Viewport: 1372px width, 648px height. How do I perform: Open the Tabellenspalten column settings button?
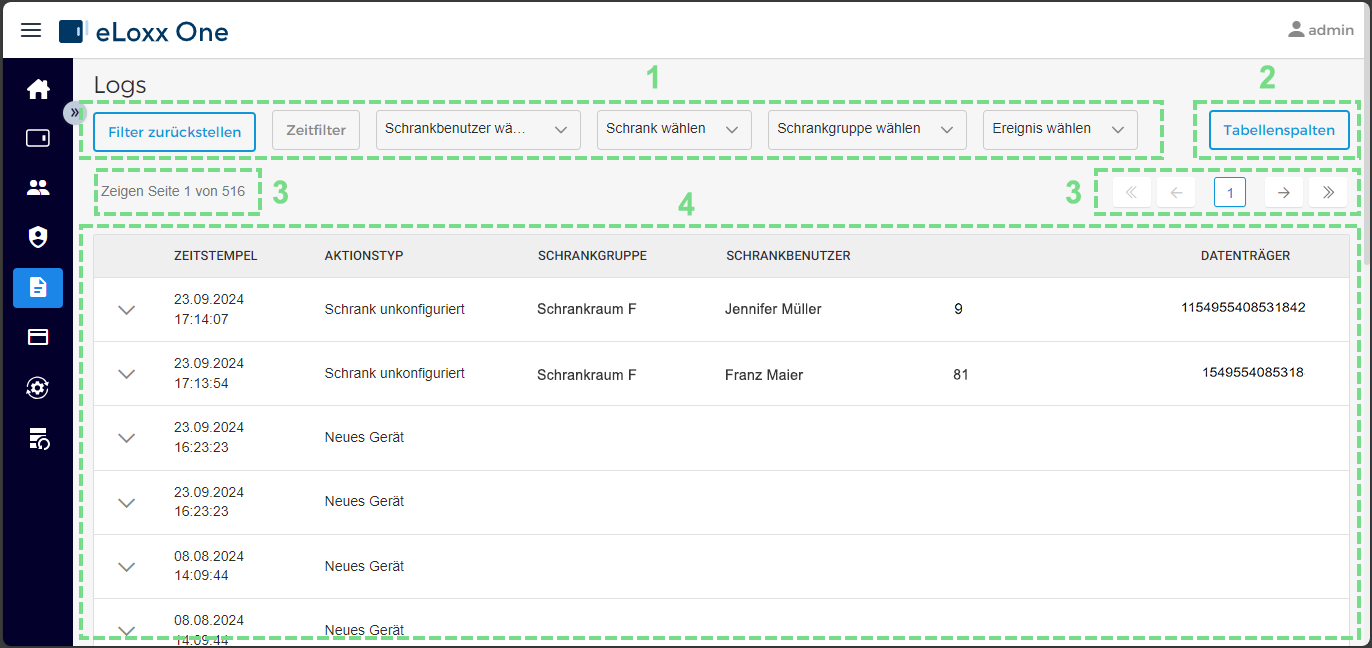(1278, 130)
